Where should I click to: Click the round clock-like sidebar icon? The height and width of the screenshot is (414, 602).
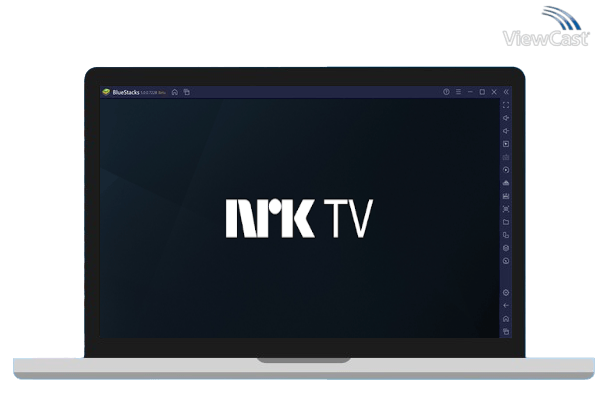[x=506, y=261]
